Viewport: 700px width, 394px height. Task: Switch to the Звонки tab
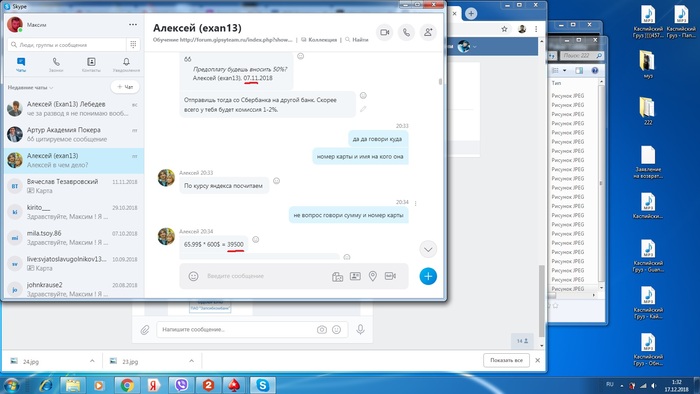coord(56,64)
